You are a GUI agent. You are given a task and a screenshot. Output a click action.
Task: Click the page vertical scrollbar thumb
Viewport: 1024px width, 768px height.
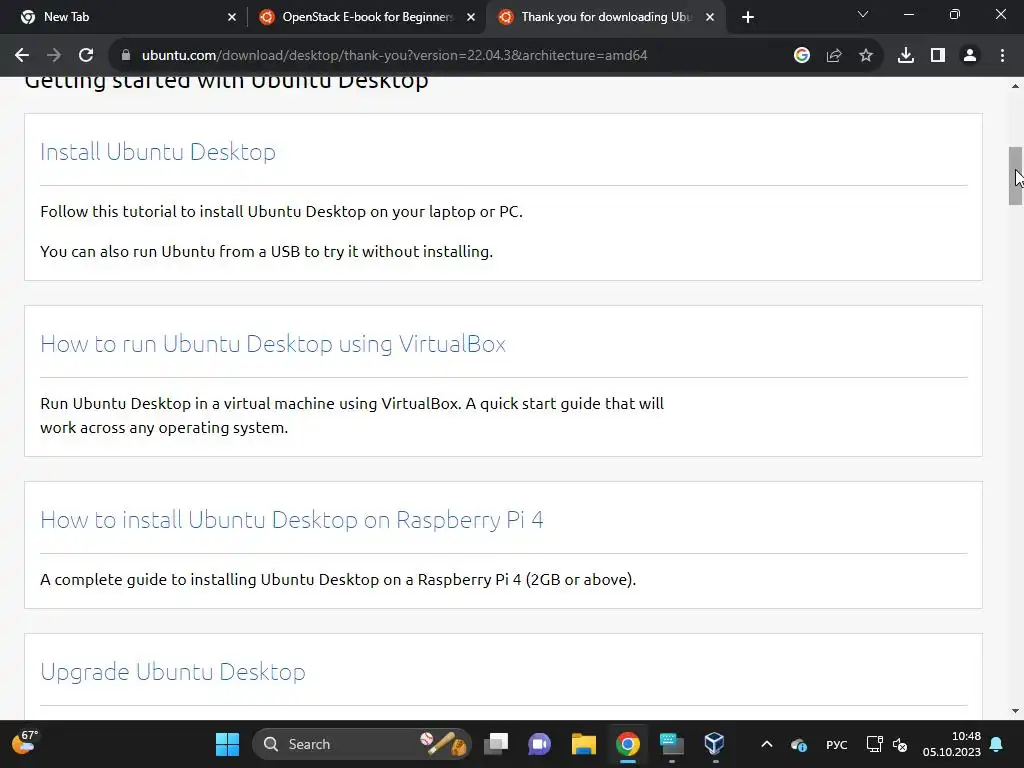point(1015,176)
